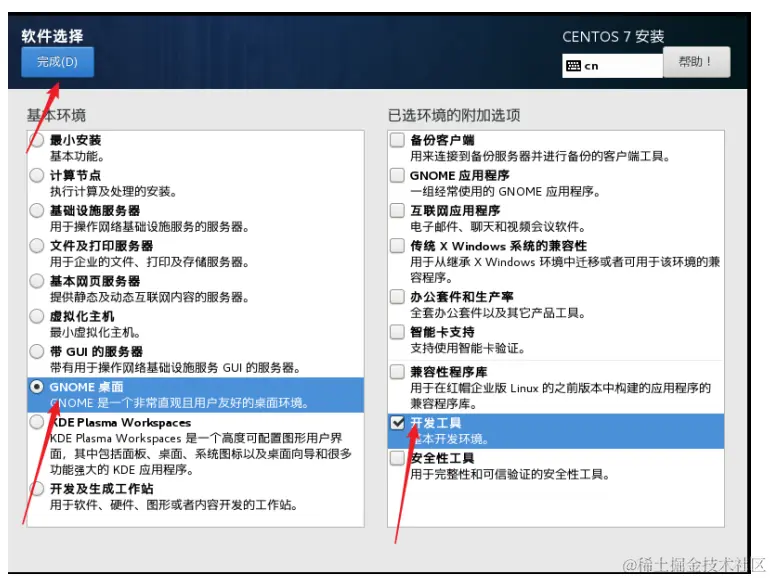Enable 传统 X Windows 系统的兼容性 checkbox
Viewport: 772px width, 580px height.
(397, 246)
